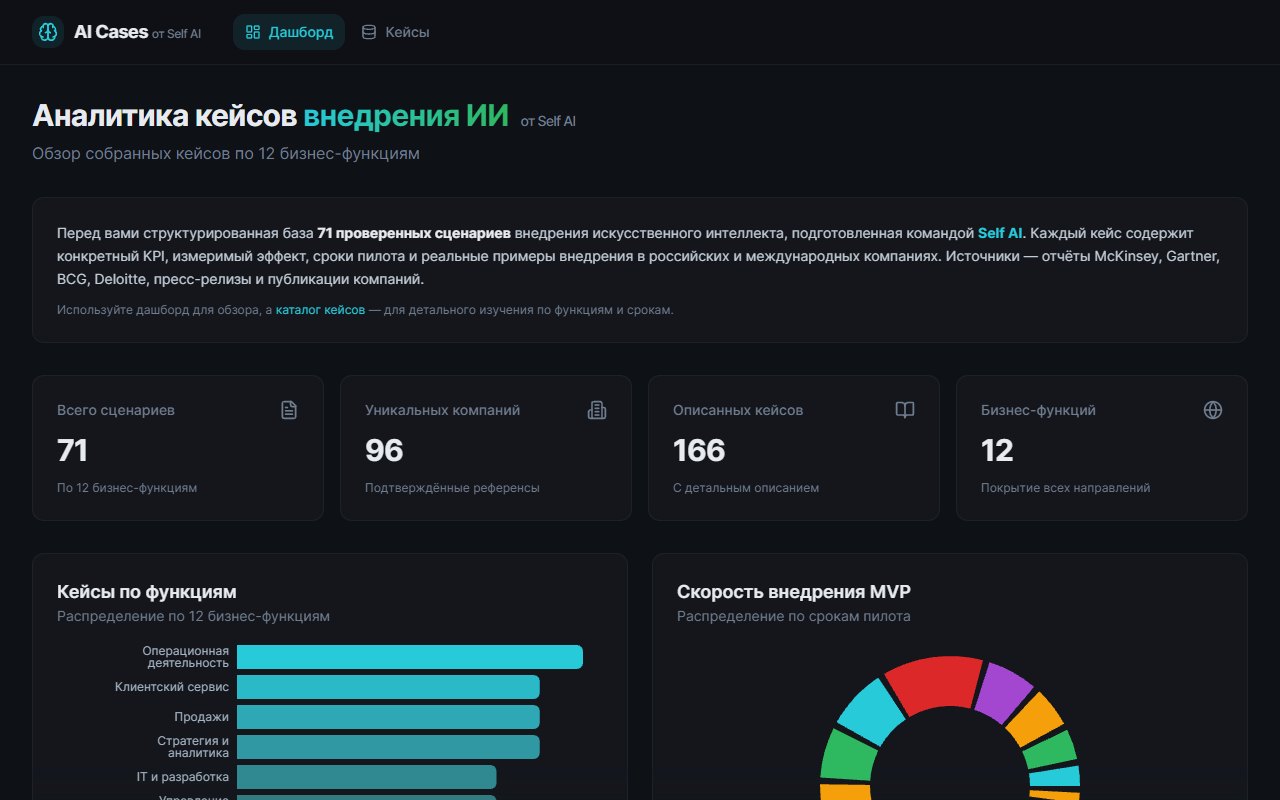Select the Описанных кейсов value 166
The height and width of the screenshot is (800, 1280).
[699, 451]
